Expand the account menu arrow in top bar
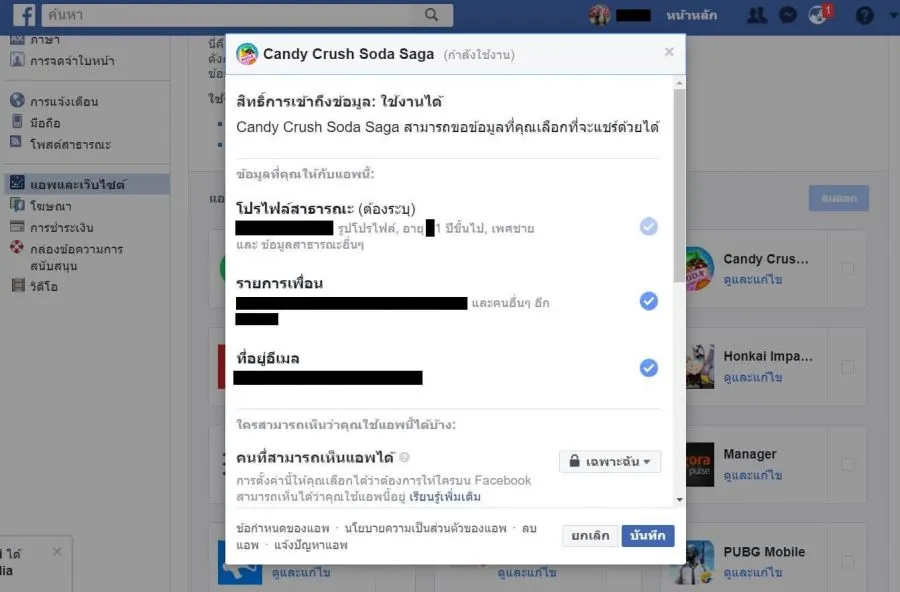This screenshot has height=592, width=900. pos(893,16)
